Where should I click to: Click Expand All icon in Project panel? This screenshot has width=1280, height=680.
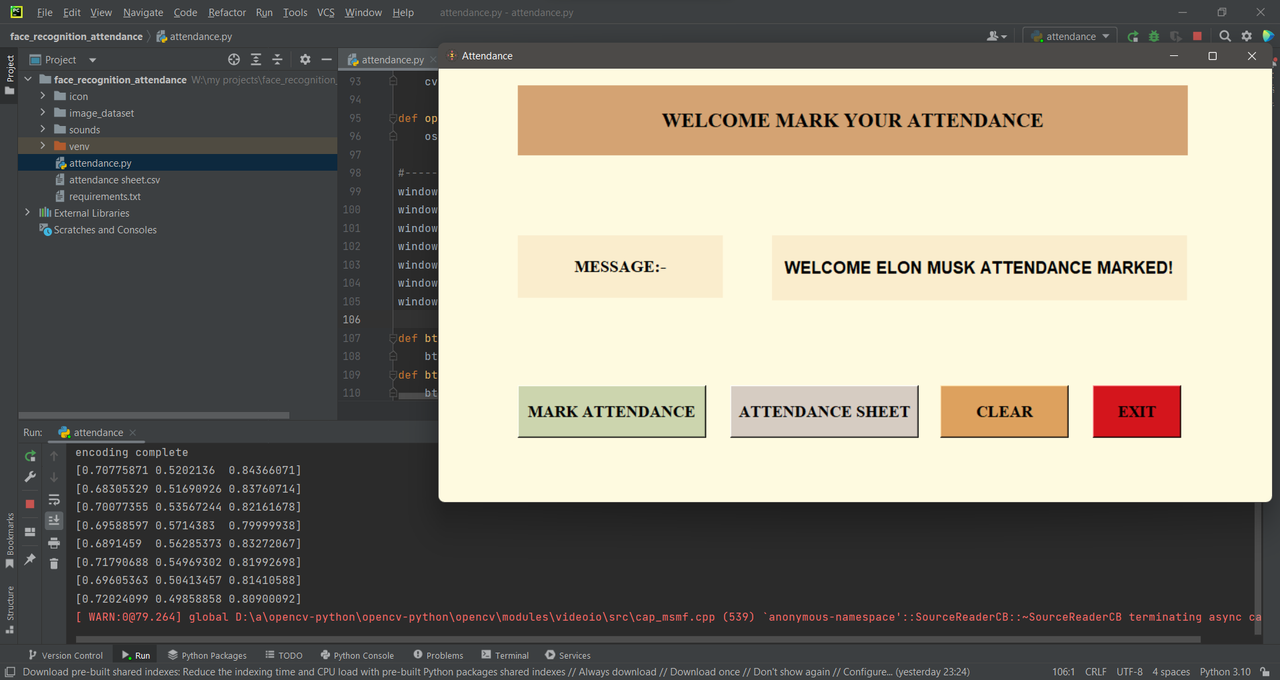(x=256, y=60)
